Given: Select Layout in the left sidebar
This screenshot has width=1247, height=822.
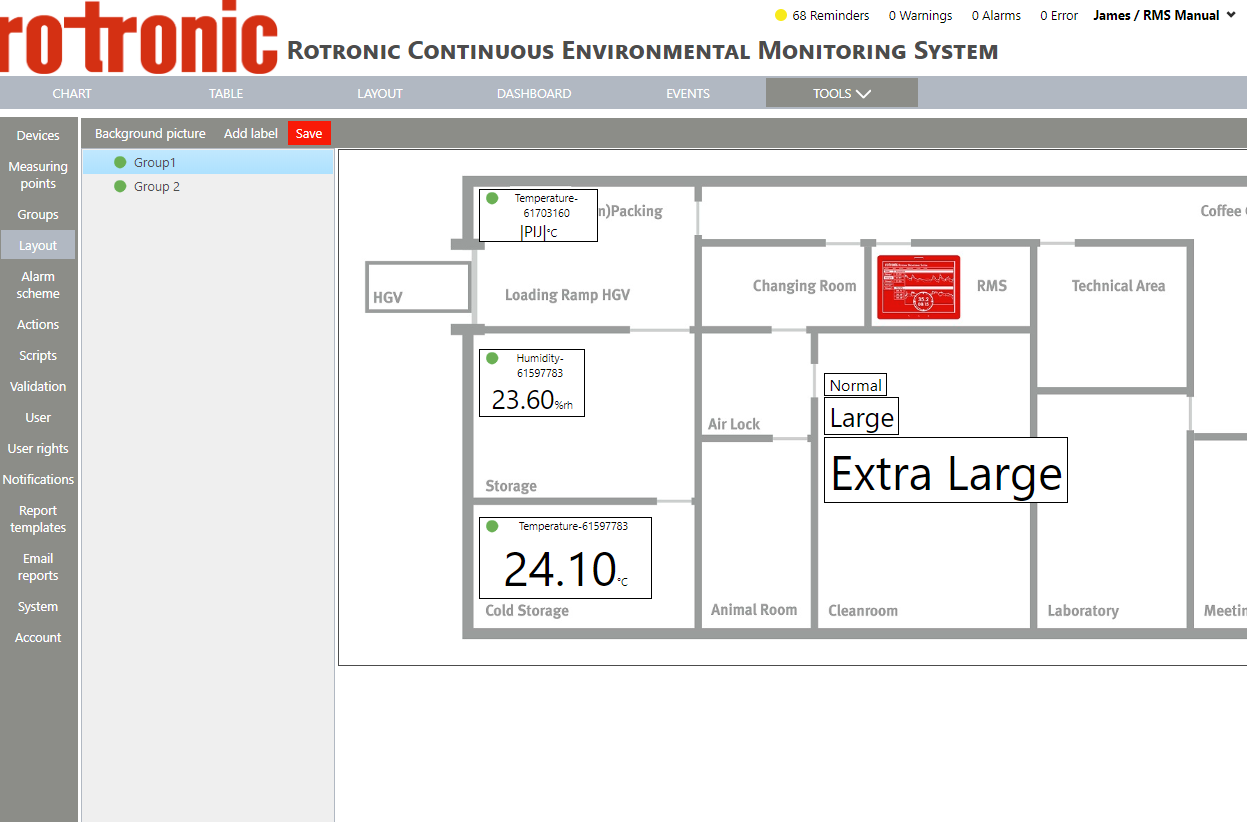Looking at the screenshot, I should (38, 245).
